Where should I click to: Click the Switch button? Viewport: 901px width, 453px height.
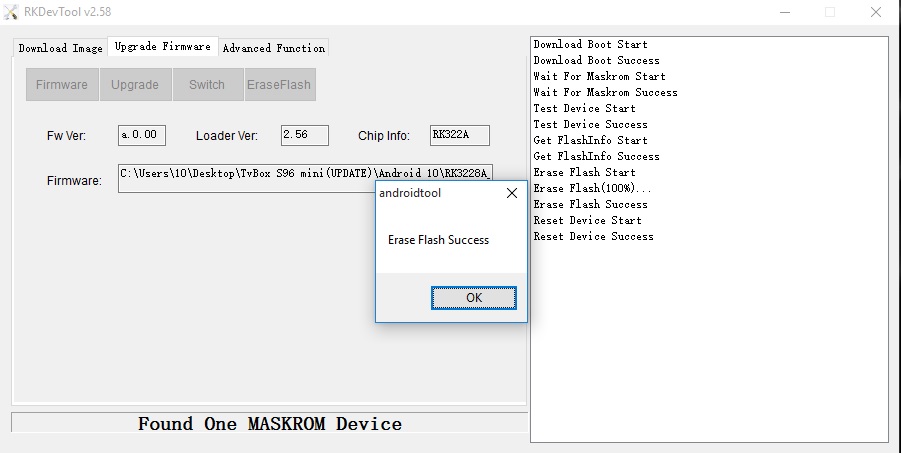point(207,85)
